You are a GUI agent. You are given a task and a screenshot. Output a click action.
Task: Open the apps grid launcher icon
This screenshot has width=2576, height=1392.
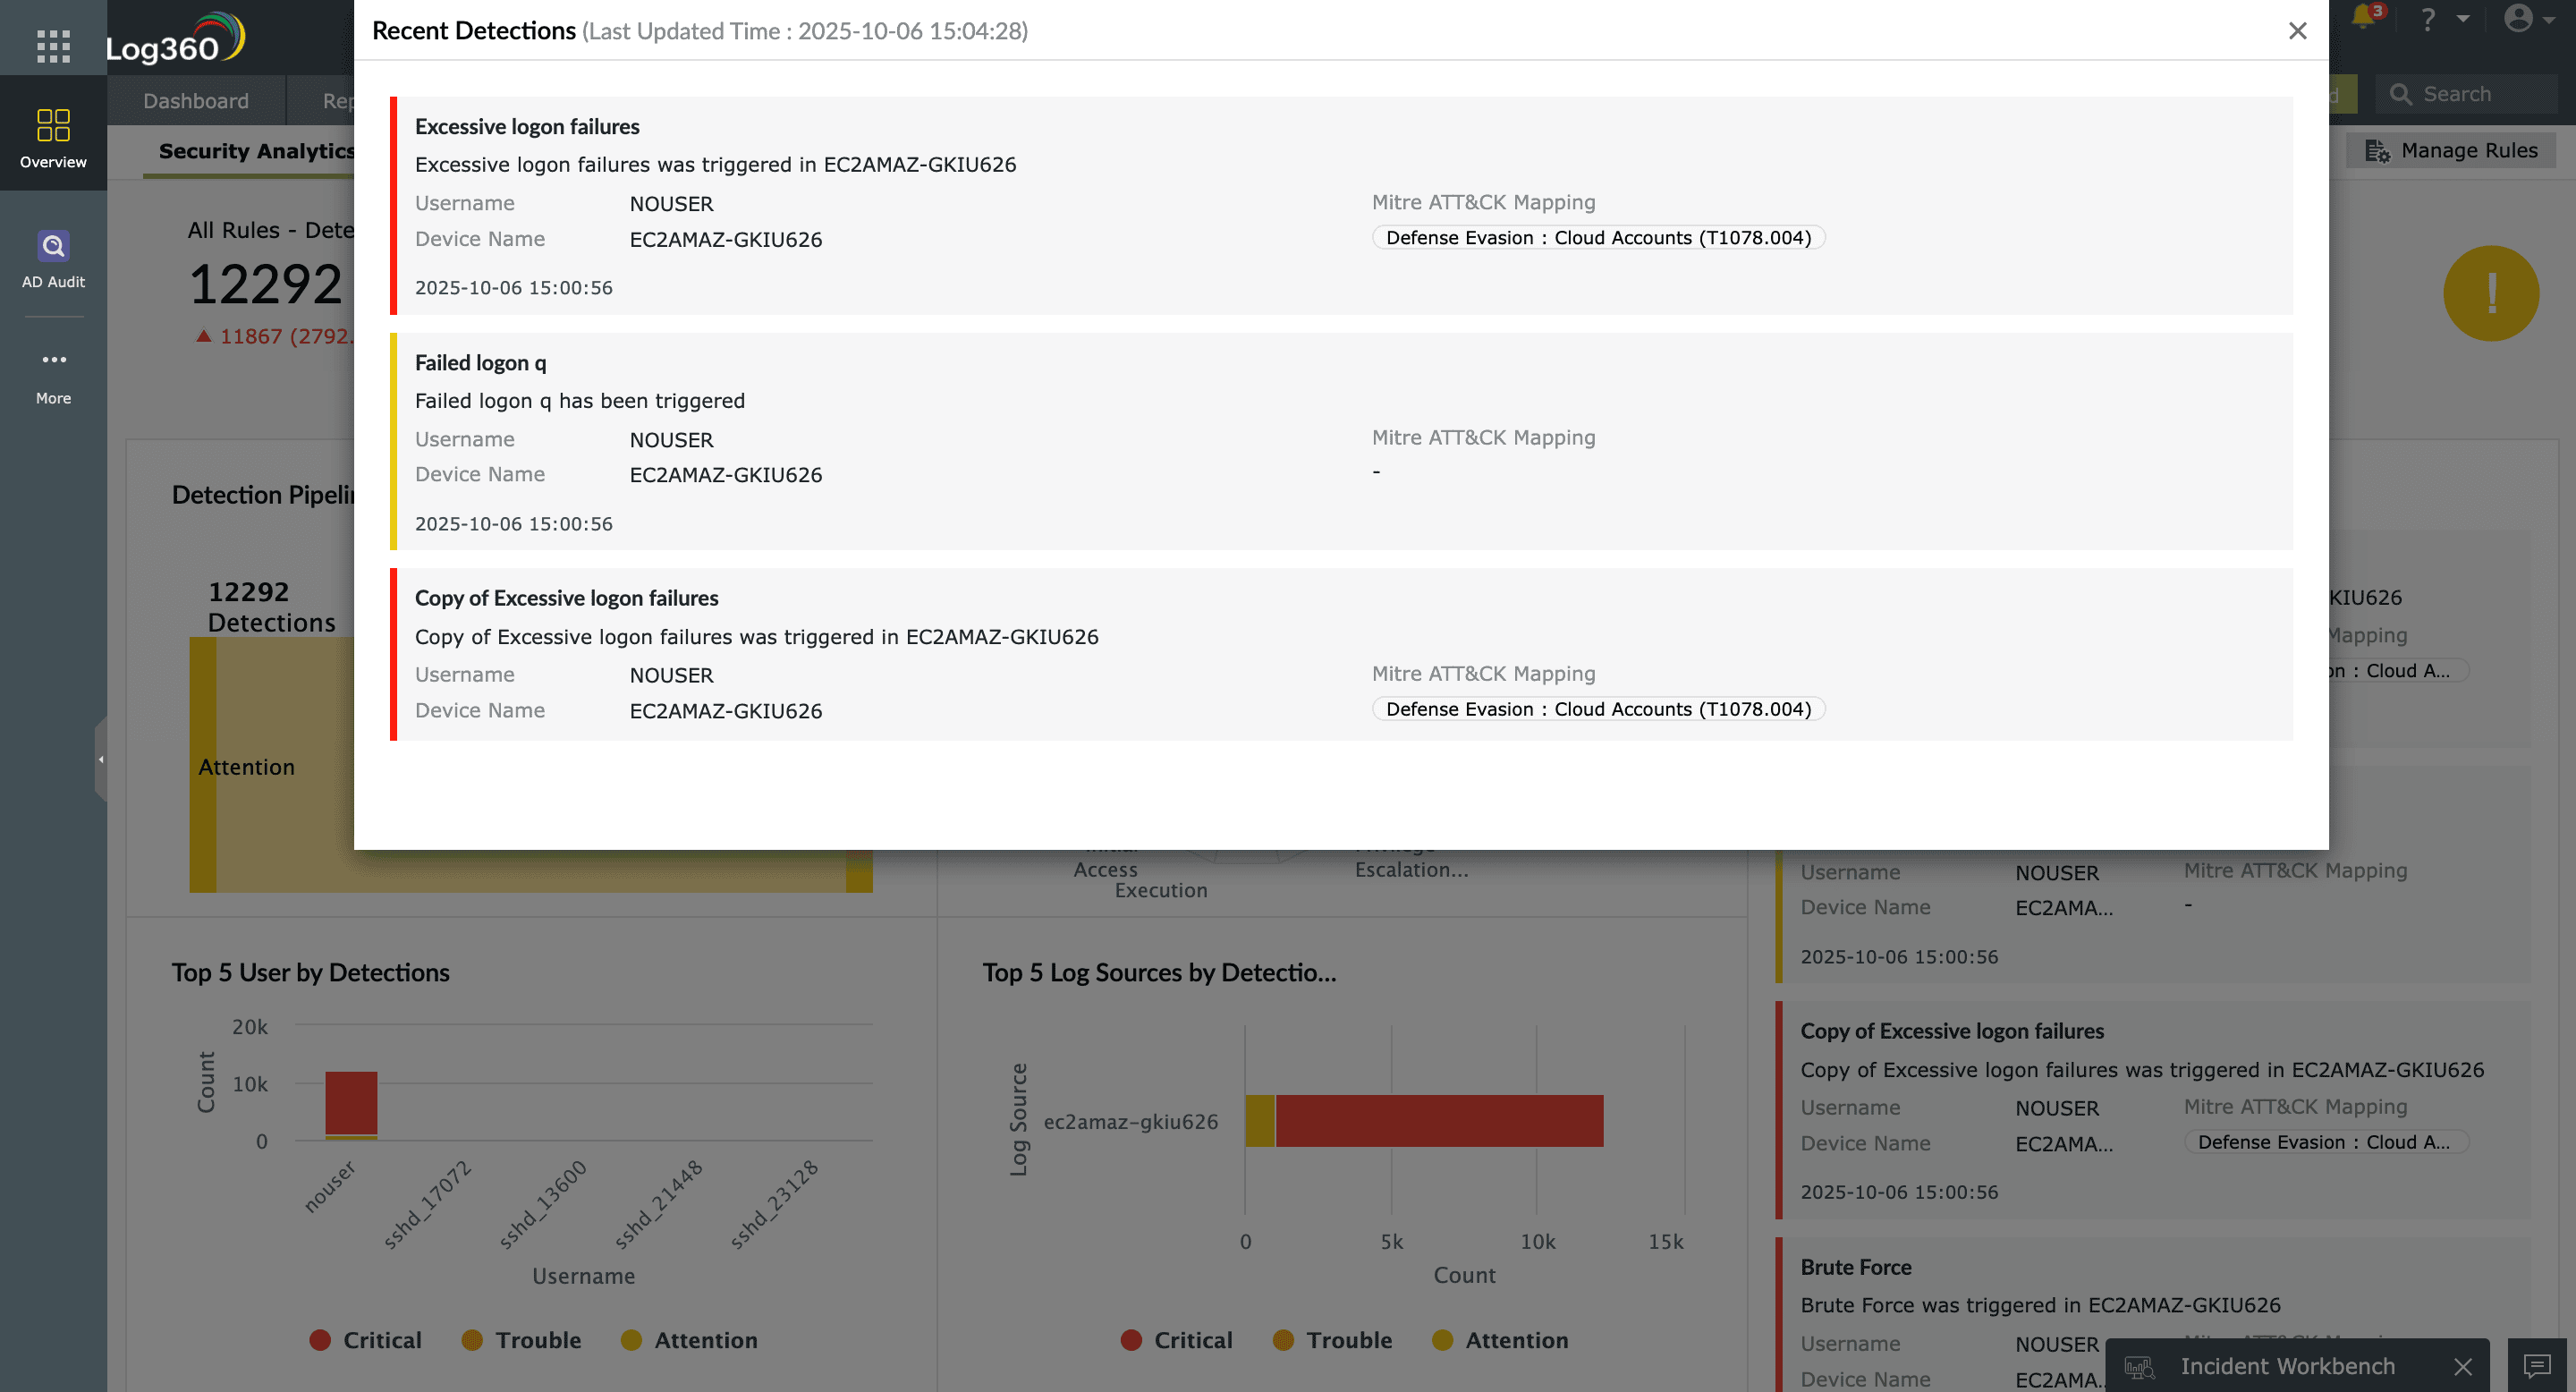coord(53,46)
